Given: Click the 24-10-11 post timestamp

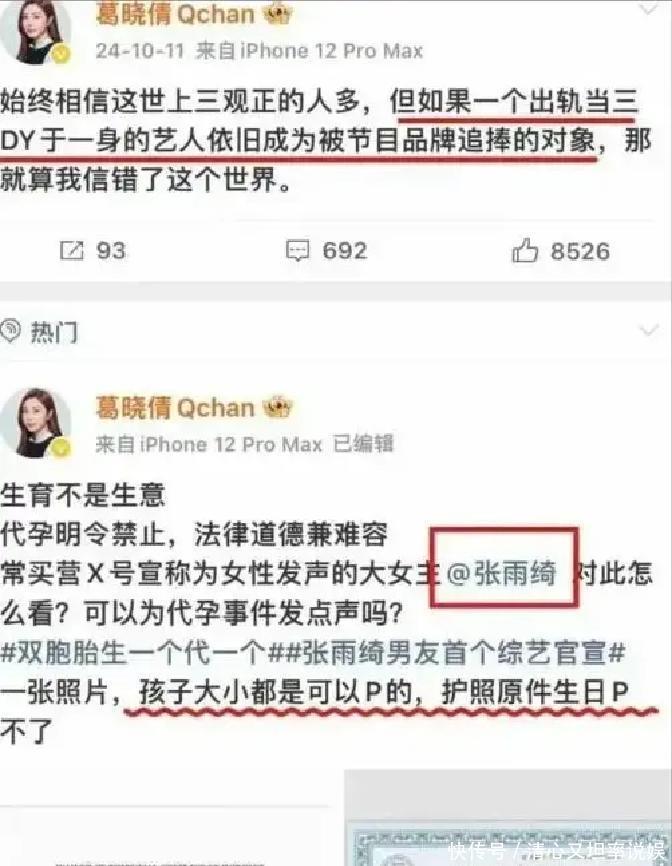Looking at the screenshot, I should click(139, 51).
